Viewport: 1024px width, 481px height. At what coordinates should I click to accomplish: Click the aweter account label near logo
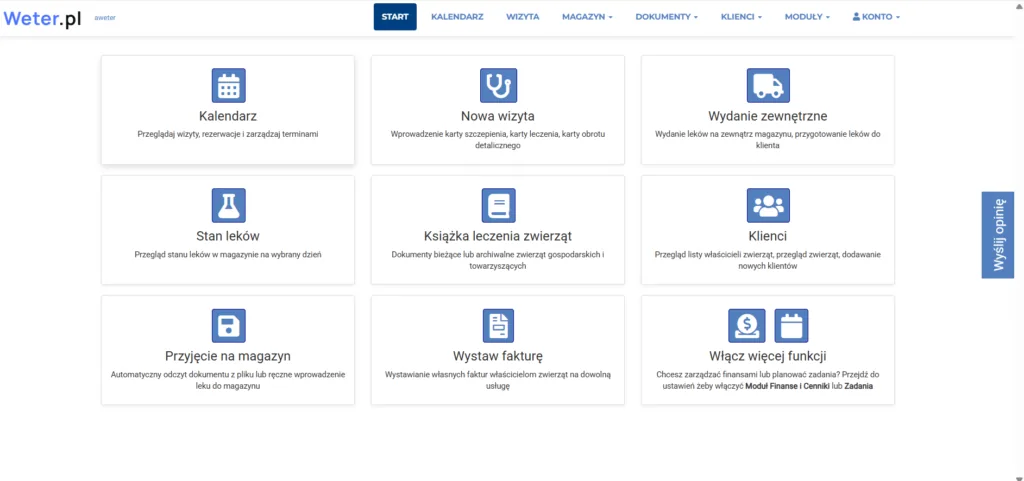105,18
